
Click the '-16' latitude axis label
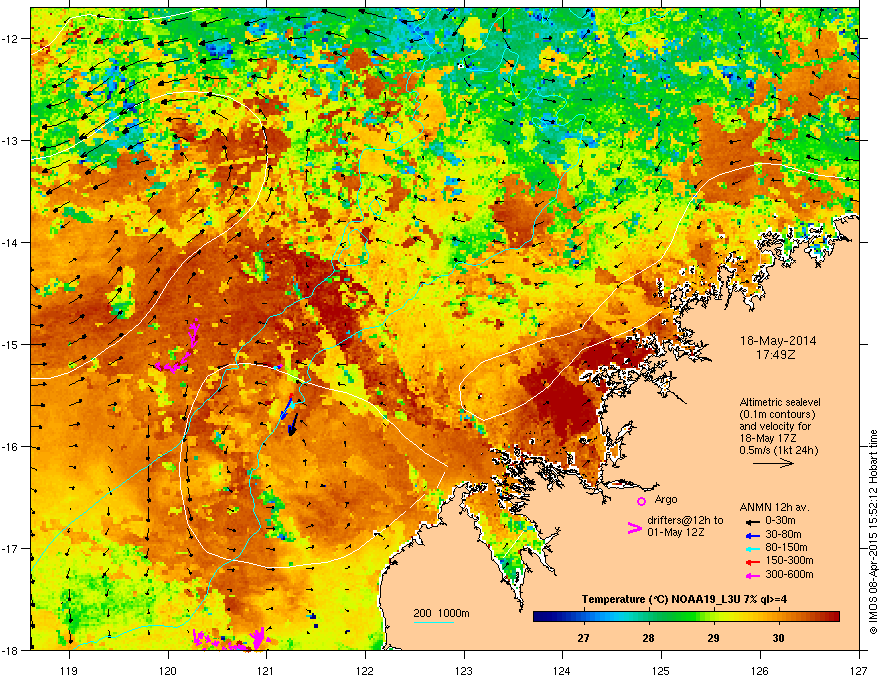pos(10,447)
